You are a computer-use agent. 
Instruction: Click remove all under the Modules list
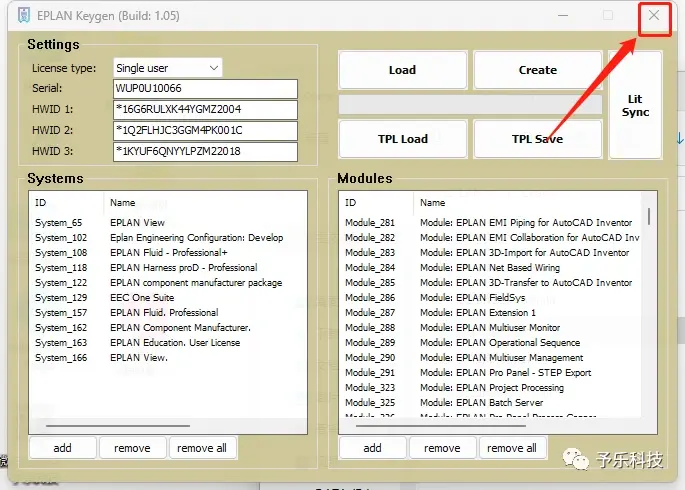pos(512,448)
